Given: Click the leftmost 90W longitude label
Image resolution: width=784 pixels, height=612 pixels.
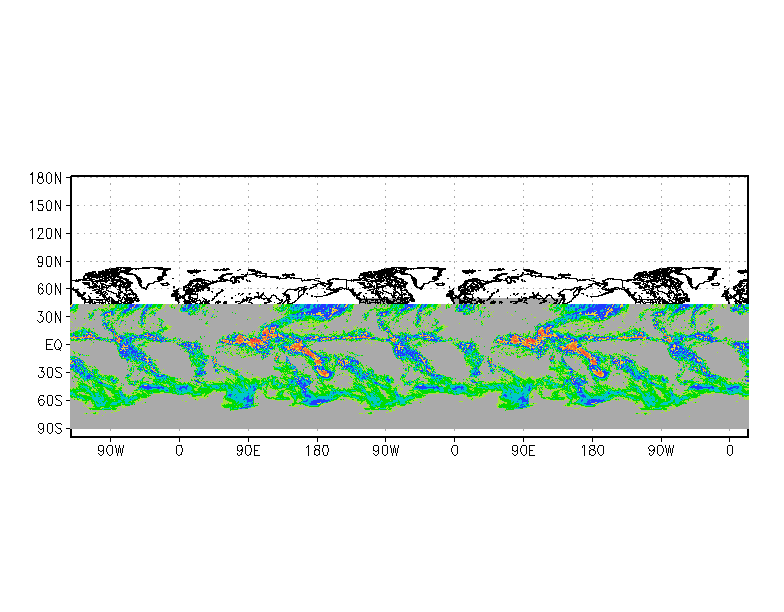Looking at the screenshot, I should pos(110,451).
